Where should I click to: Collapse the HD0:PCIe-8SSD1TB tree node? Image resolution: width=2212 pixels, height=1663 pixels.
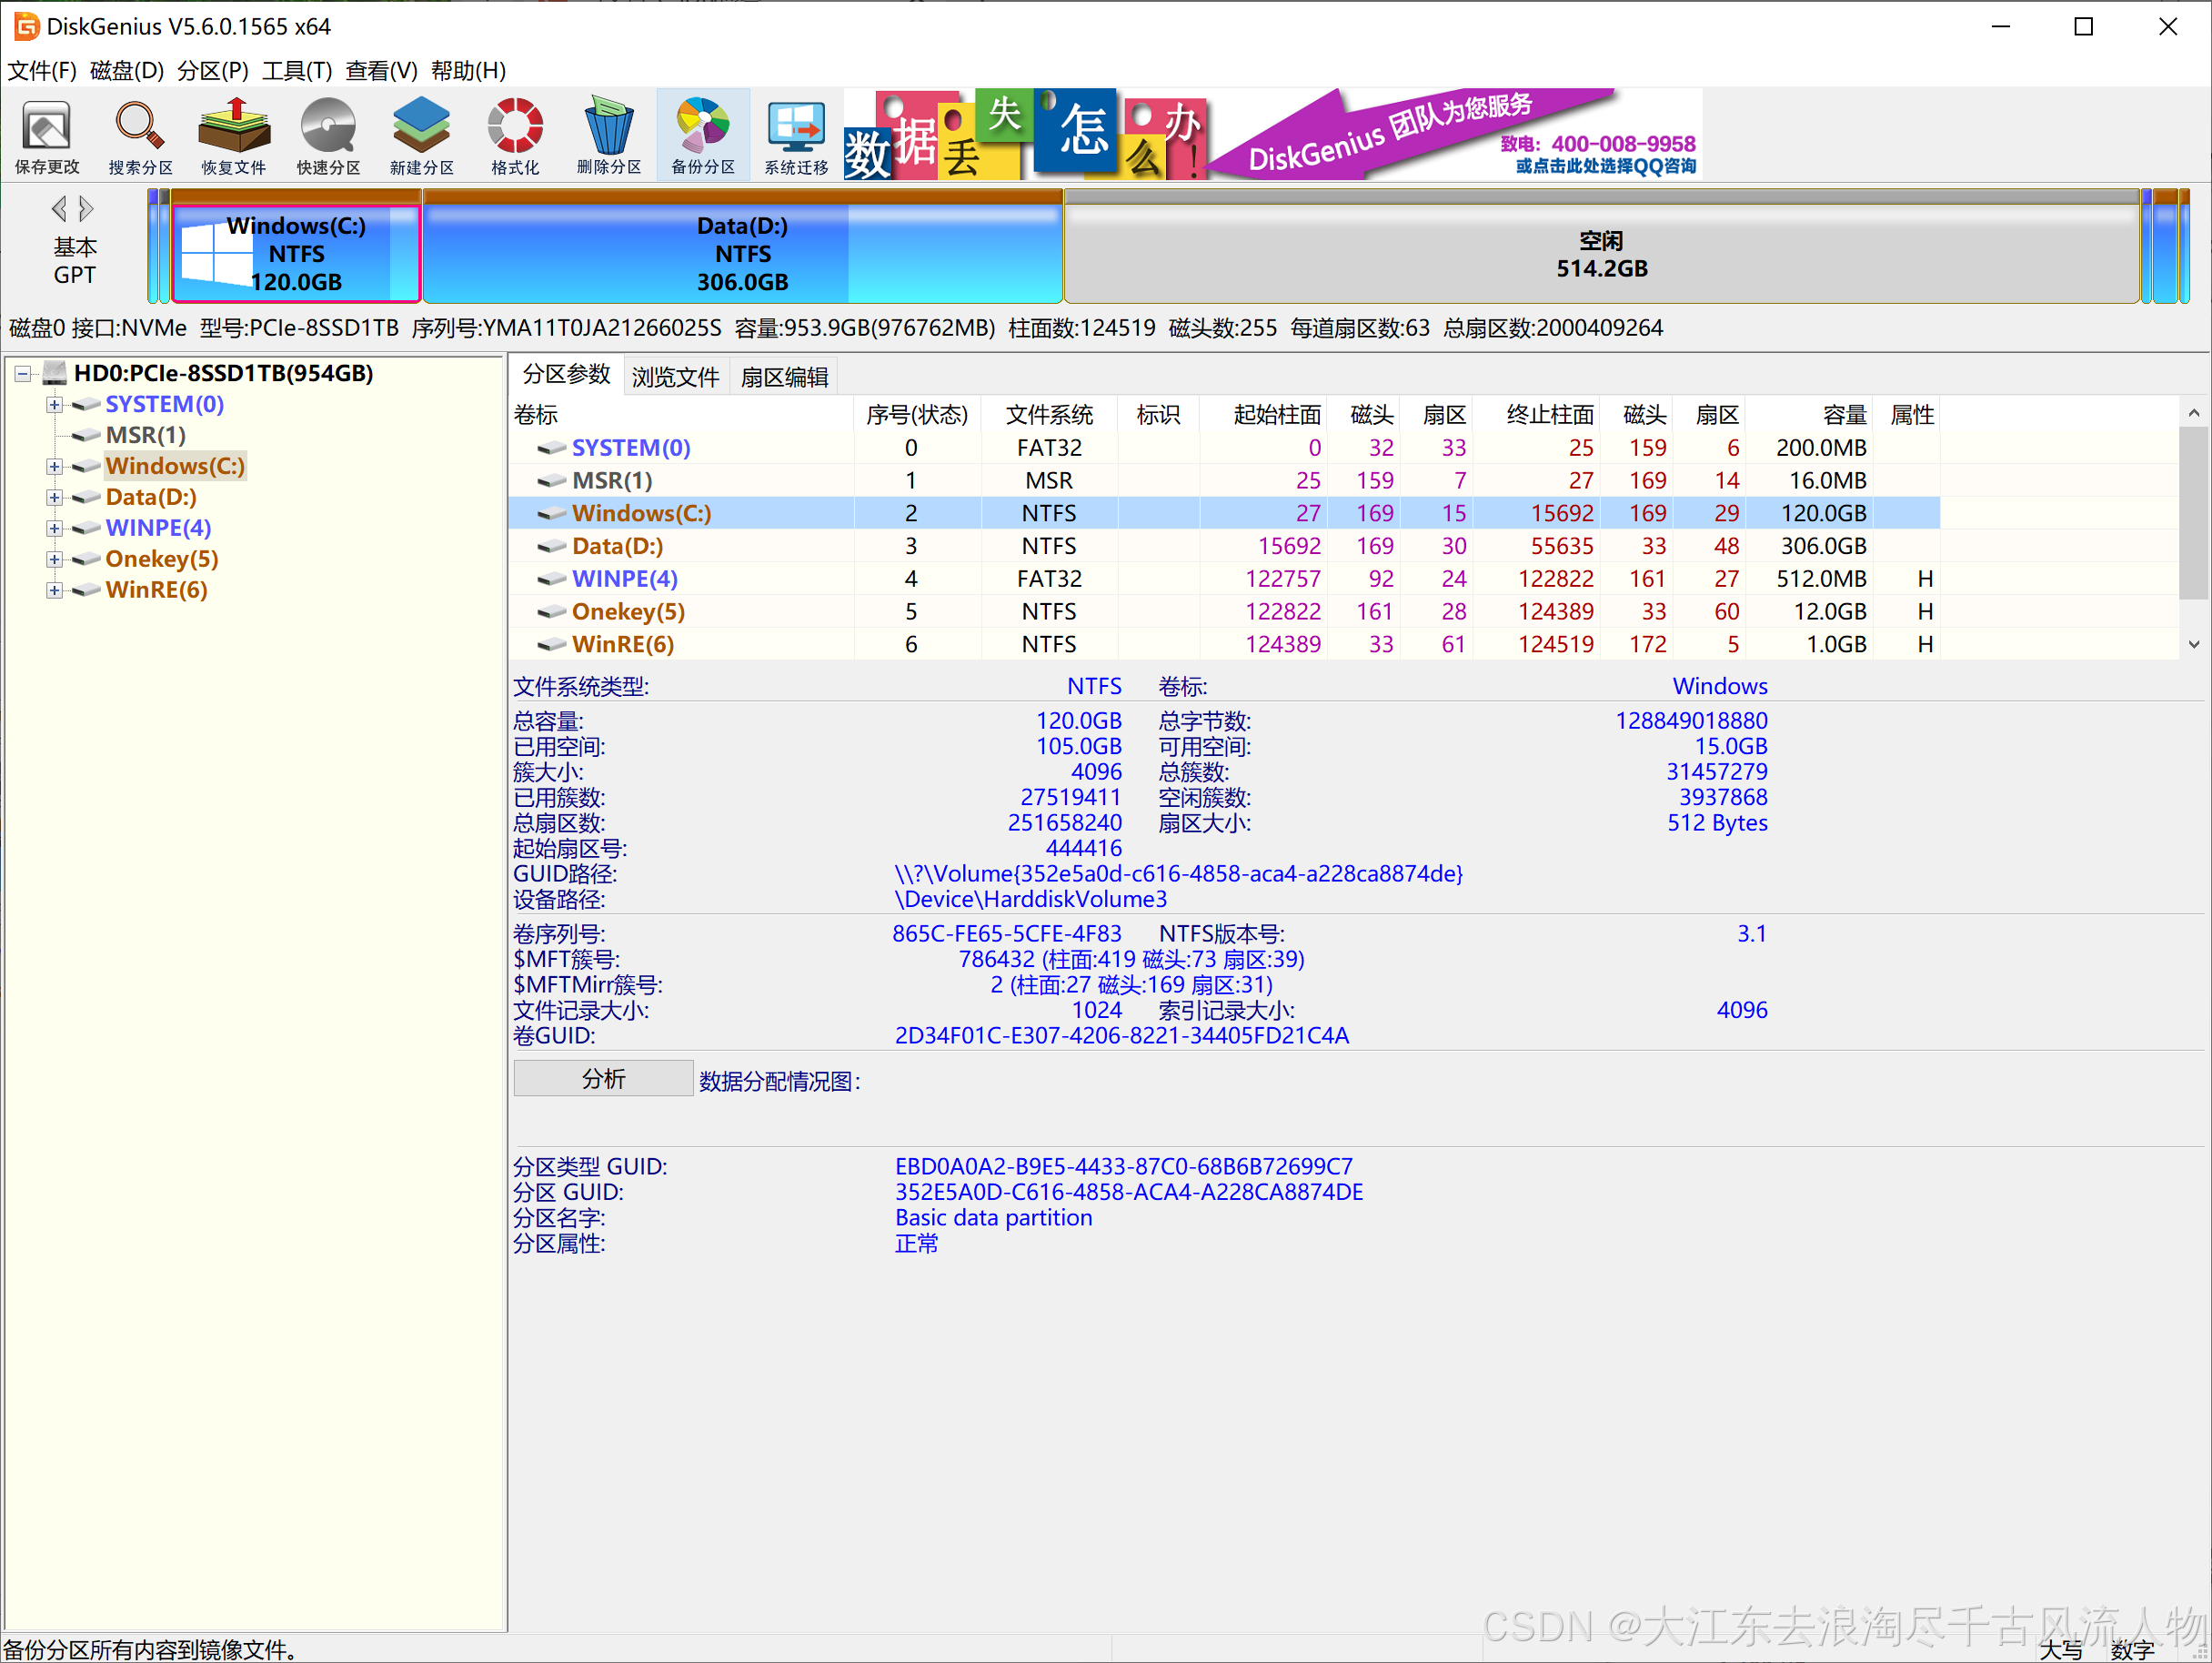click(x=23, y=374)
